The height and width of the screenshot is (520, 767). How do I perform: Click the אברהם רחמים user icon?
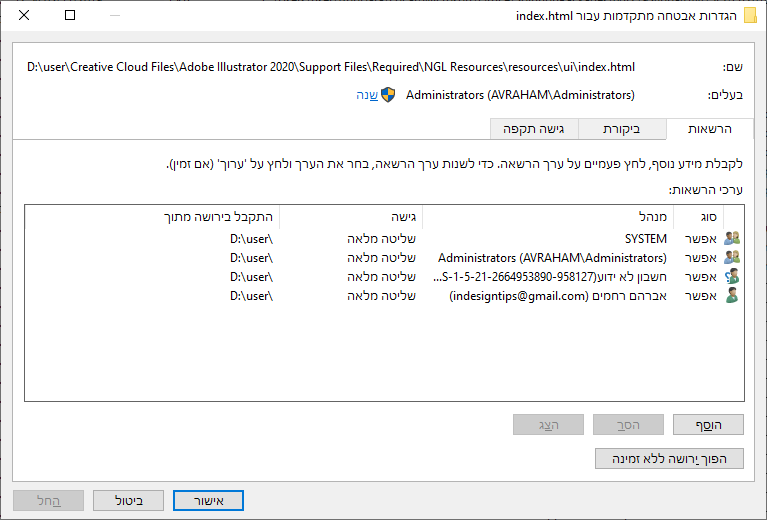pyautogui.click(x=732, y=295)
